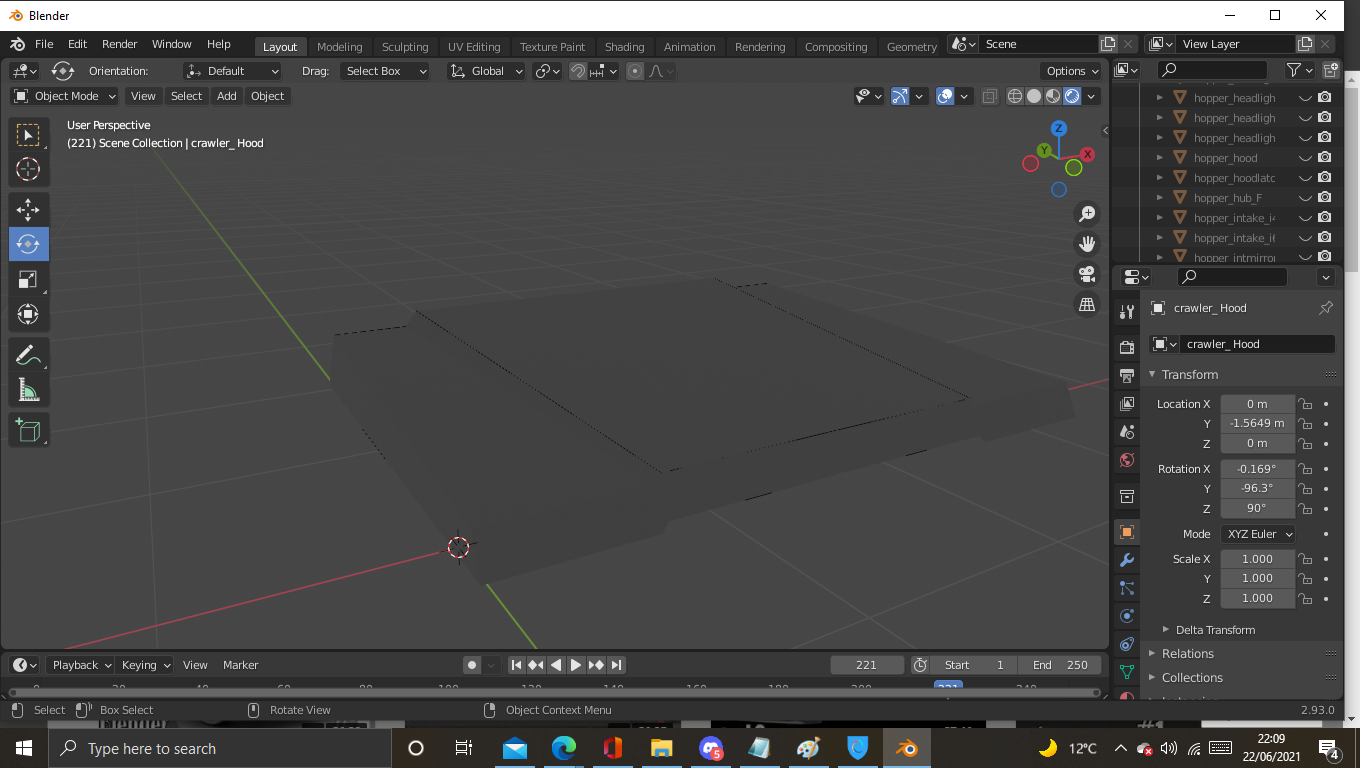Toggle auto keying record button in timeline
Viewport: 1360px width, 768px height.
(472, 665)
